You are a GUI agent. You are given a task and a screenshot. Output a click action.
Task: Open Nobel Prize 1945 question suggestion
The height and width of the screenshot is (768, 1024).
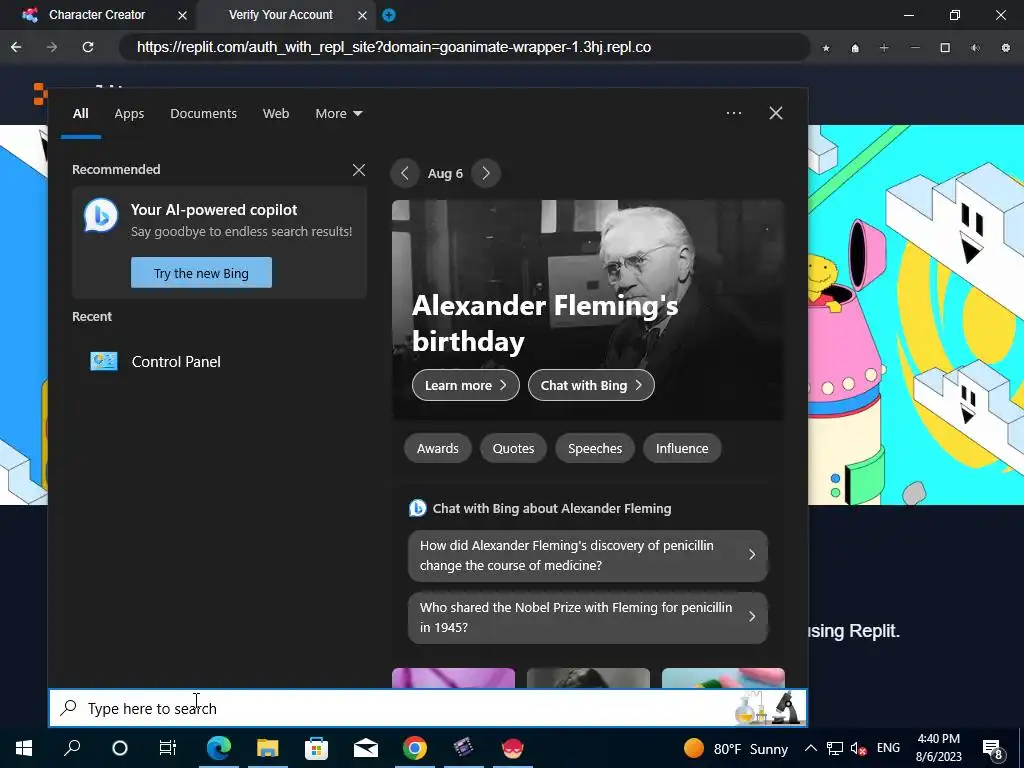click(588, 617)
